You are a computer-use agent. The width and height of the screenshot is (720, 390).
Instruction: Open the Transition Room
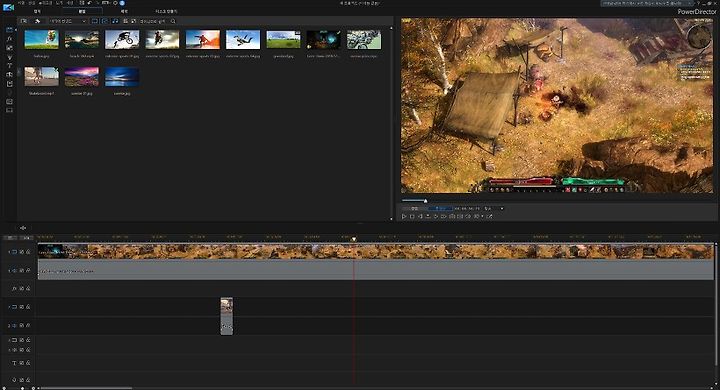[x=9, y=74]
